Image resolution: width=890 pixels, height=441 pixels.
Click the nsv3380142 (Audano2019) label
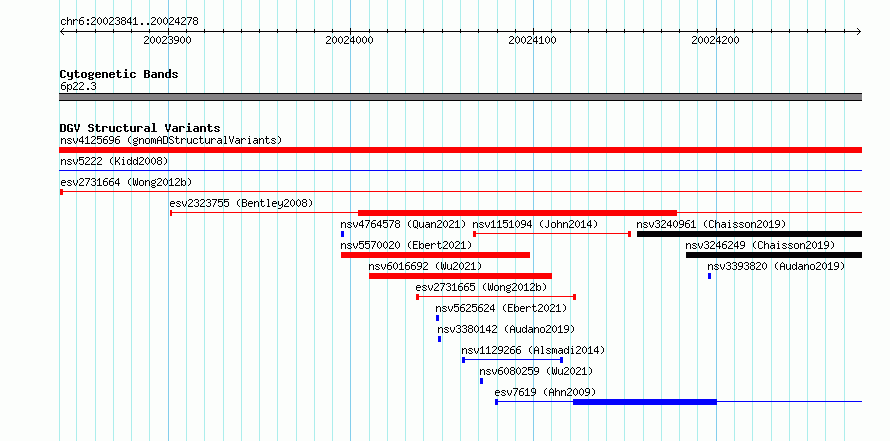[x=506, y=329]
